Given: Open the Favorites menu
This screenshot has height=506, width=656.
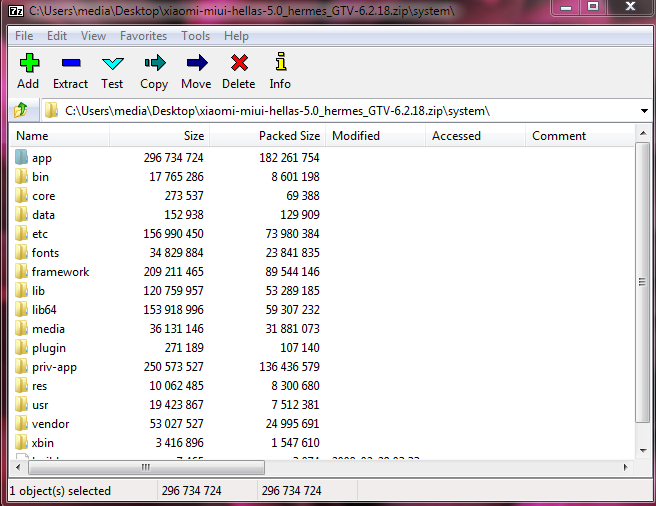Looking at the screenshot, I should click(143, 36).
